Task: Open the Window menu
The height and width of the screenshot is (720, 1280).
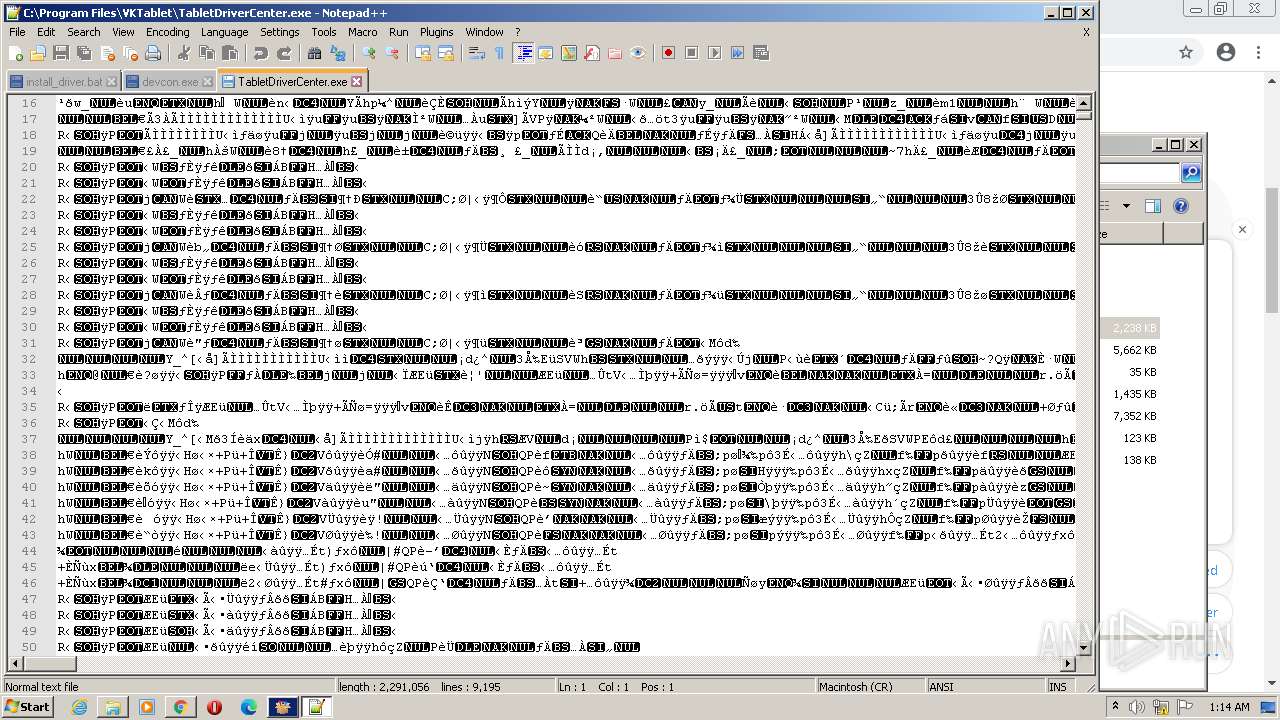Action: tap(485, 32)
